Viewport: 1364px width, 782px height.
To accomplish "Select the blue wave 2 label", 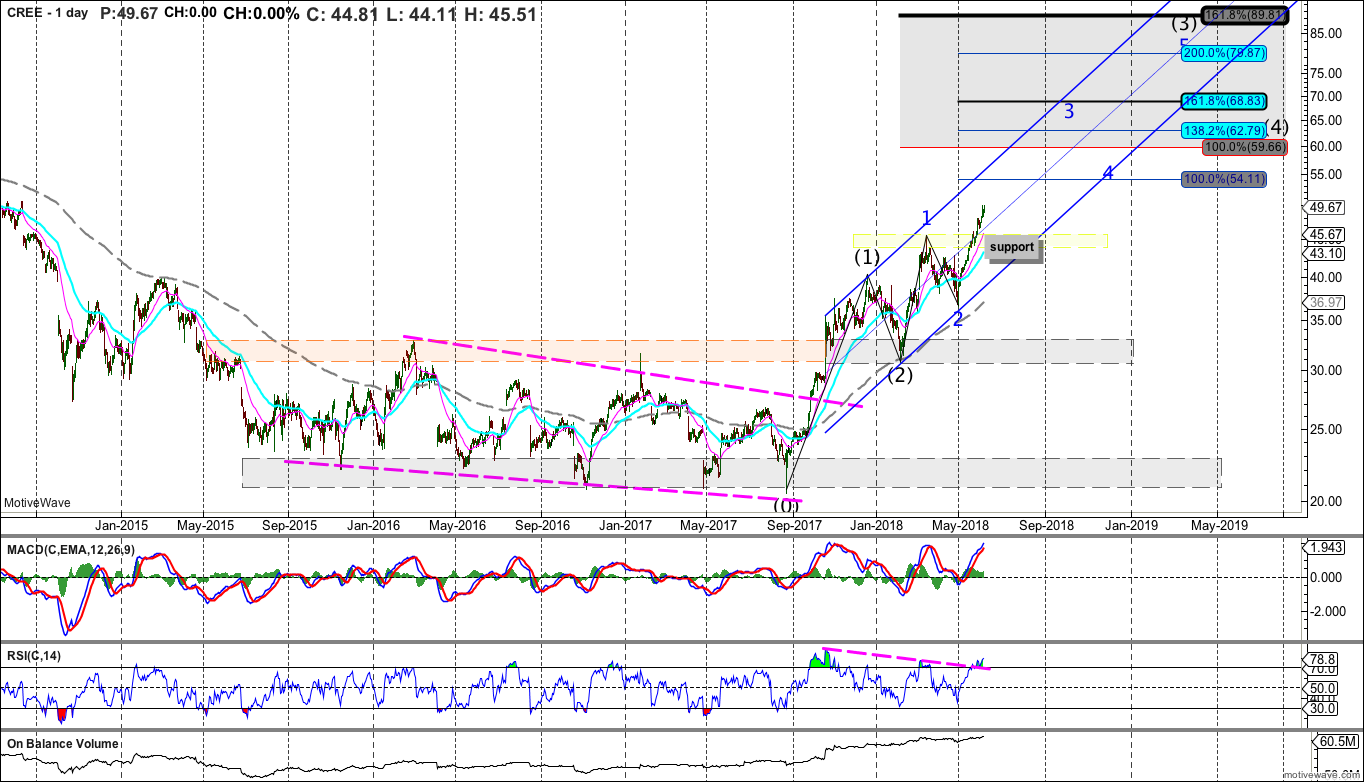I will [958, 319].
